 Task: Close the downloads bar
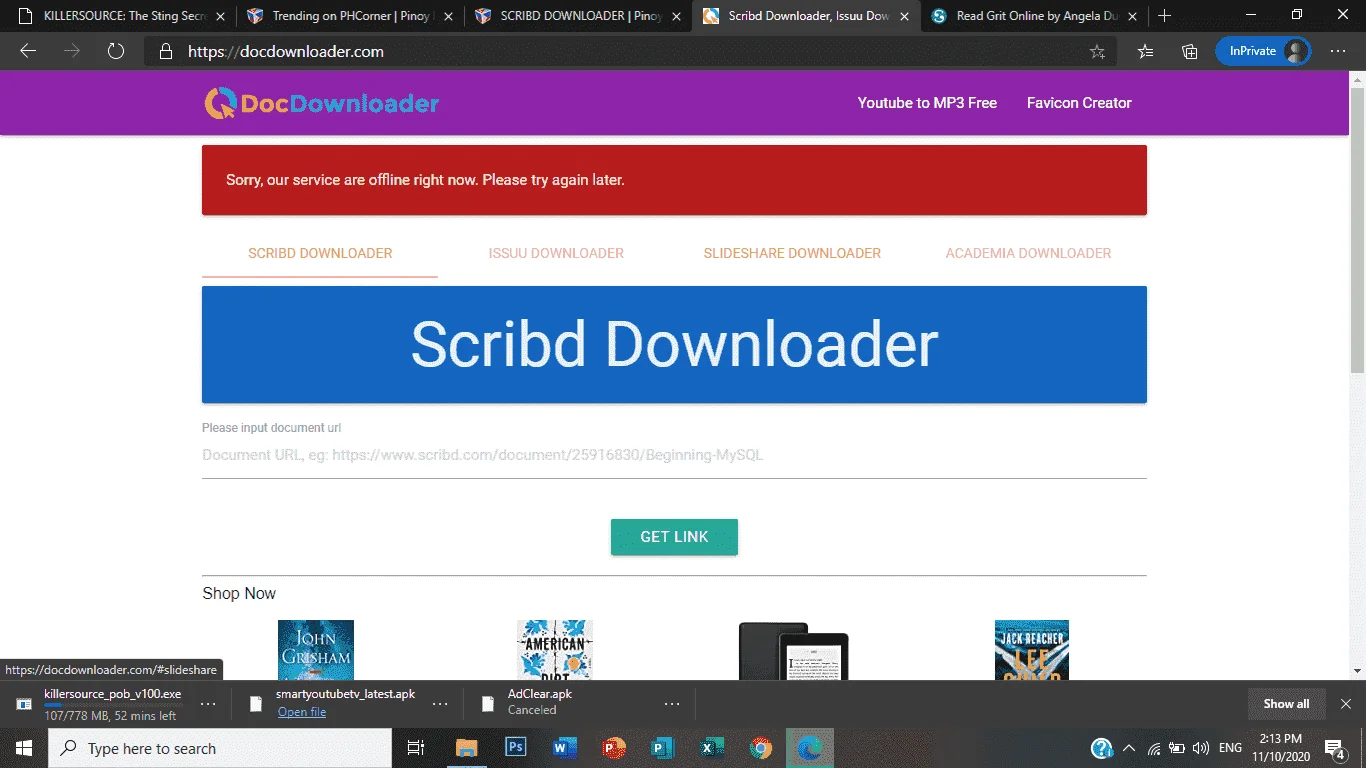pos(1346,704)
